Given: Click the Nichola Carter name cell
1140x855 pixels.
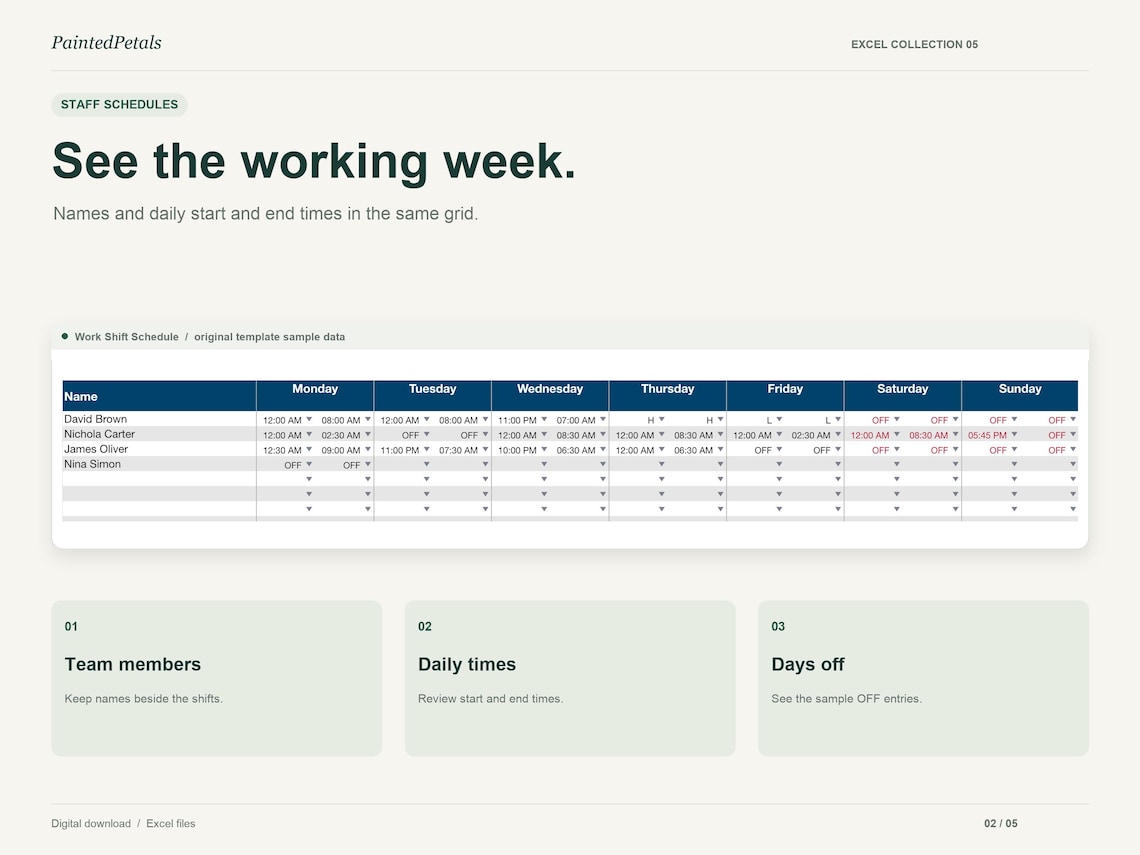Looking at the screenshot, I should click(x=159, y=434).
